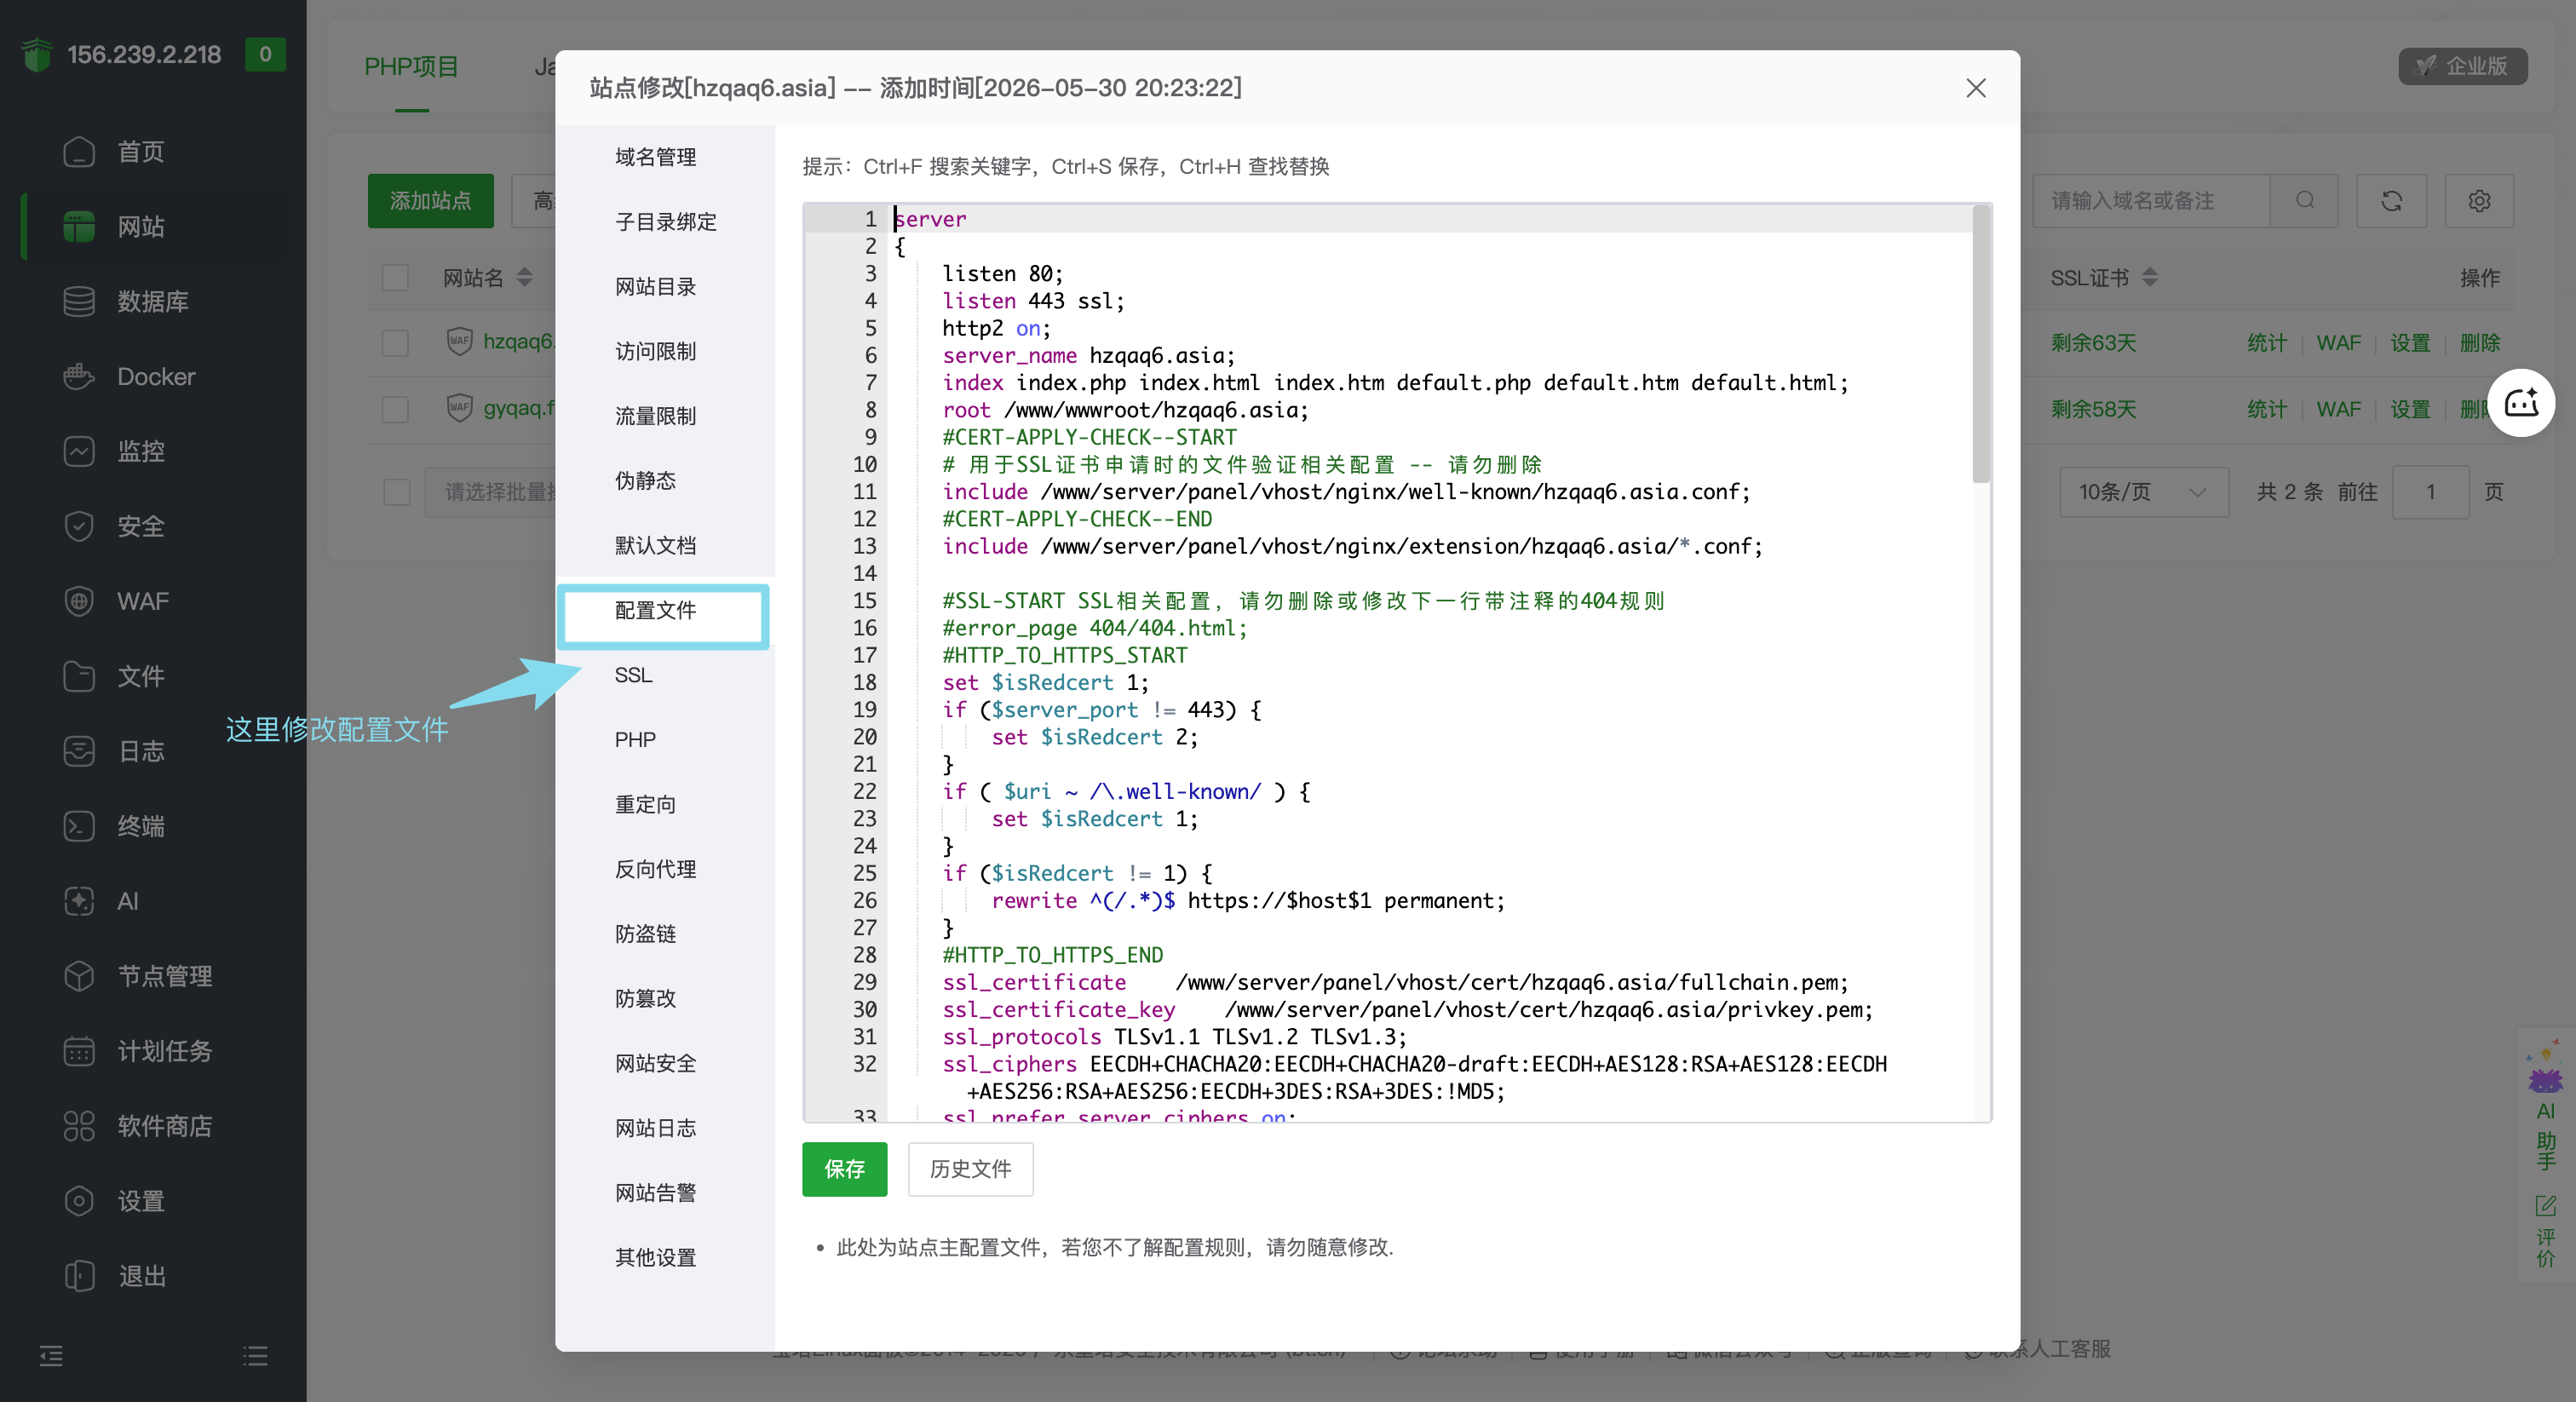Click the database icon in sidebar

79,301
